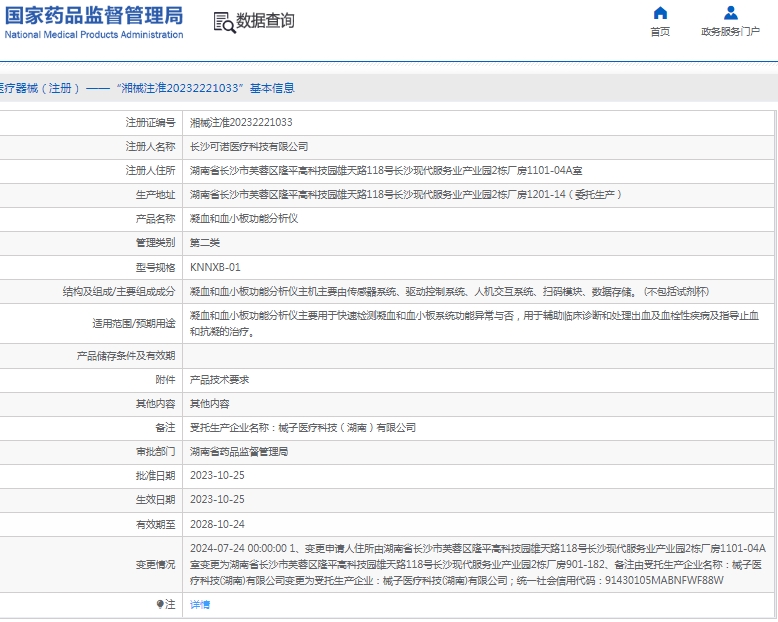Click the empty 产品储存条件及有效期 value cell
The width and height of the screenshot is (778, 622).
pyautogui.click(x=478, y=356)
